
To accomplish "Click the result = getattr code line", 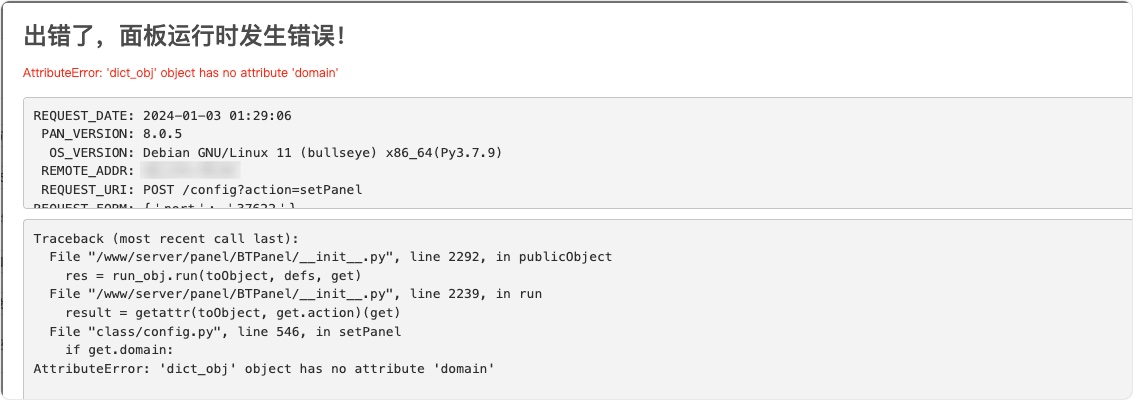I will pos(233,313).
